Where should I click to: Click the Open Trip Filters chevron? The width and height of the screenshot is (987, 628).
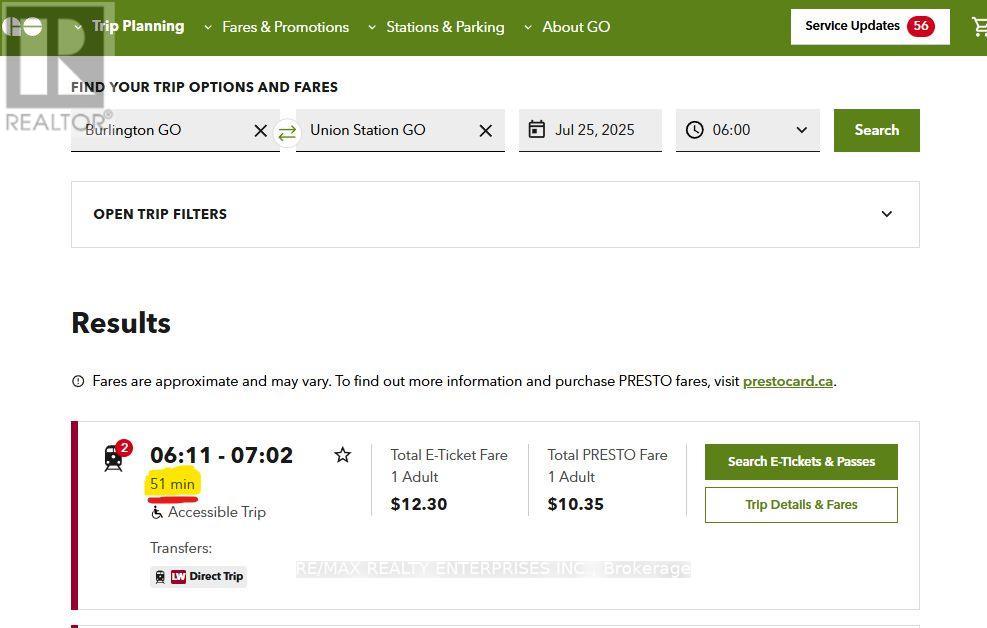(886, 214)
